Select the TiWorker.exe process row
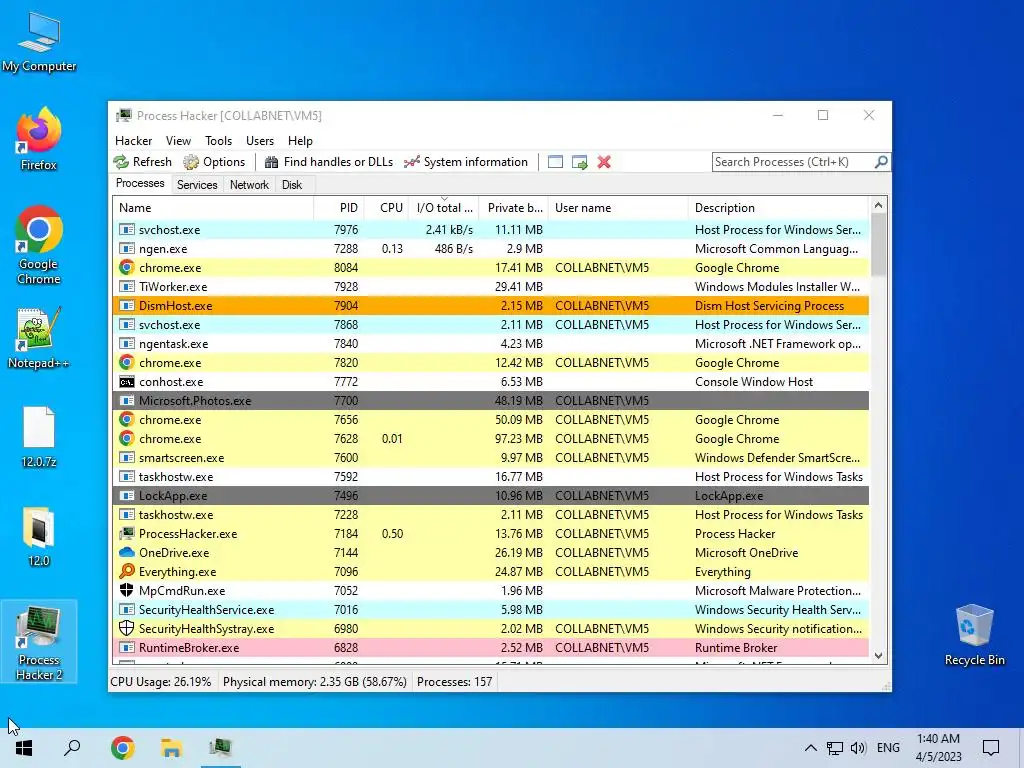The height and width of the screenshot is (768, 1024). [491, 287]
